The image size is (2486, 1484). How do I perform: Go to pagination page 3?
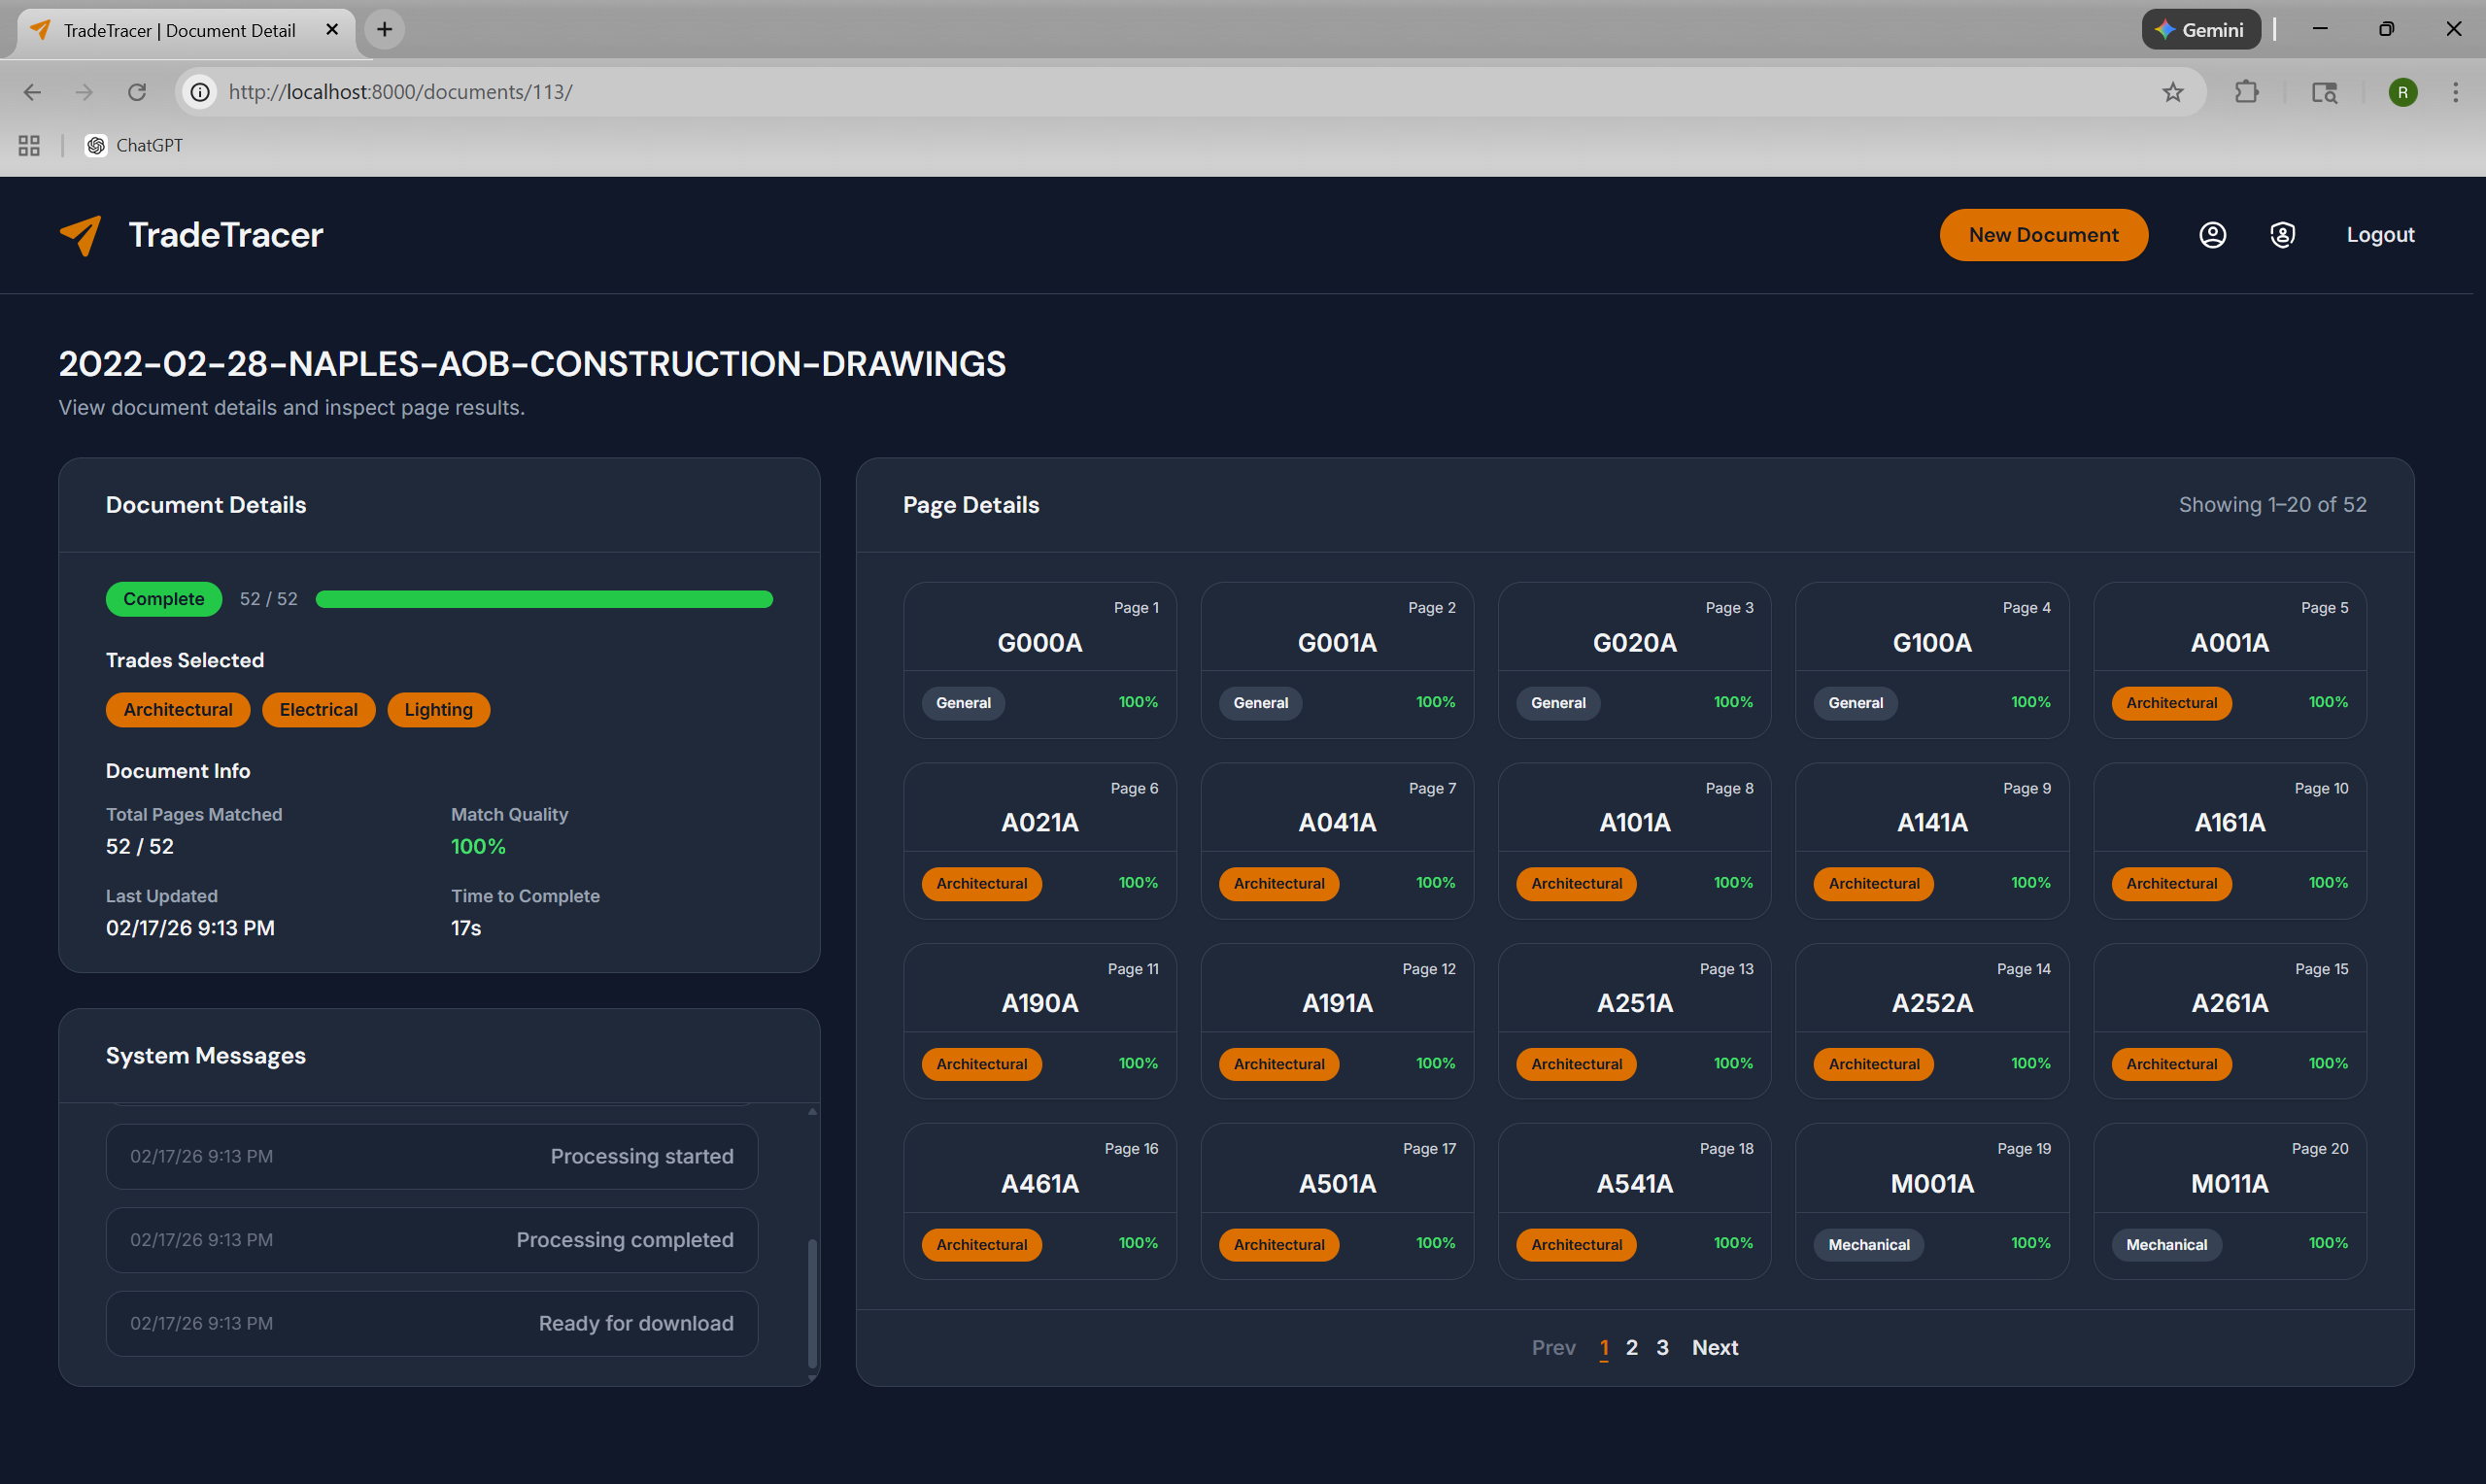pos(1662,1348)
